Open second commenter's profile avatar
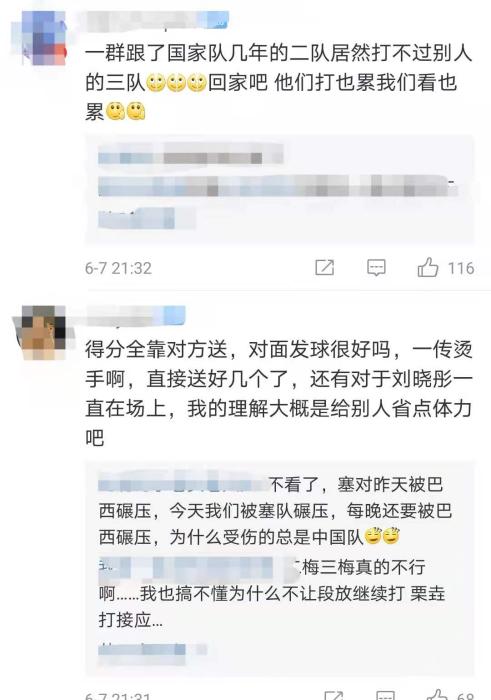491x700 pixels. 43,333
